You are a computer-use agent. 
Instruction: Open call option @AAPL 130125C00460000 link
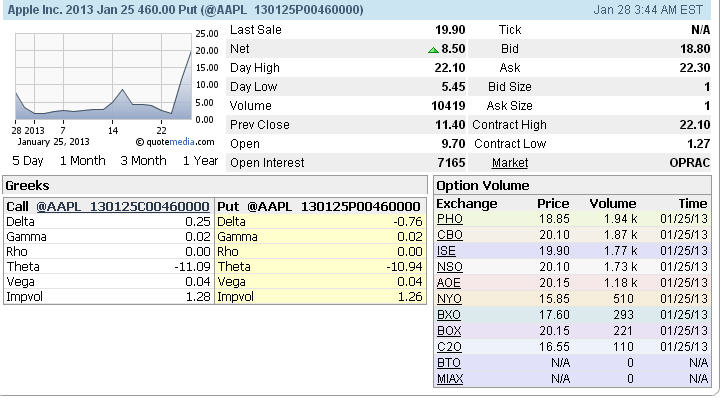point(123,206)
